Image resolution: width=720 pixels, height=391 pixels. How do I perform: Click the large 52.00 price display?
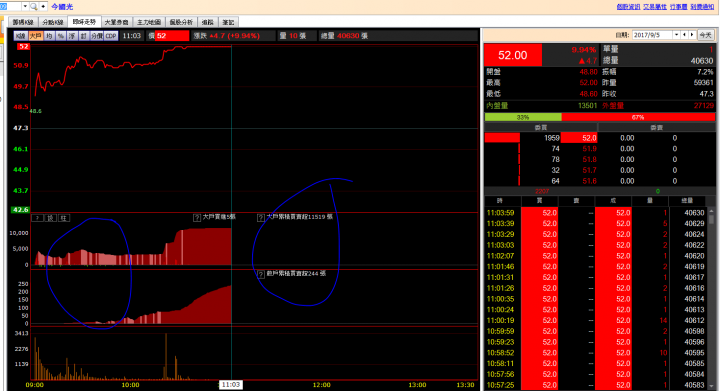513,55
